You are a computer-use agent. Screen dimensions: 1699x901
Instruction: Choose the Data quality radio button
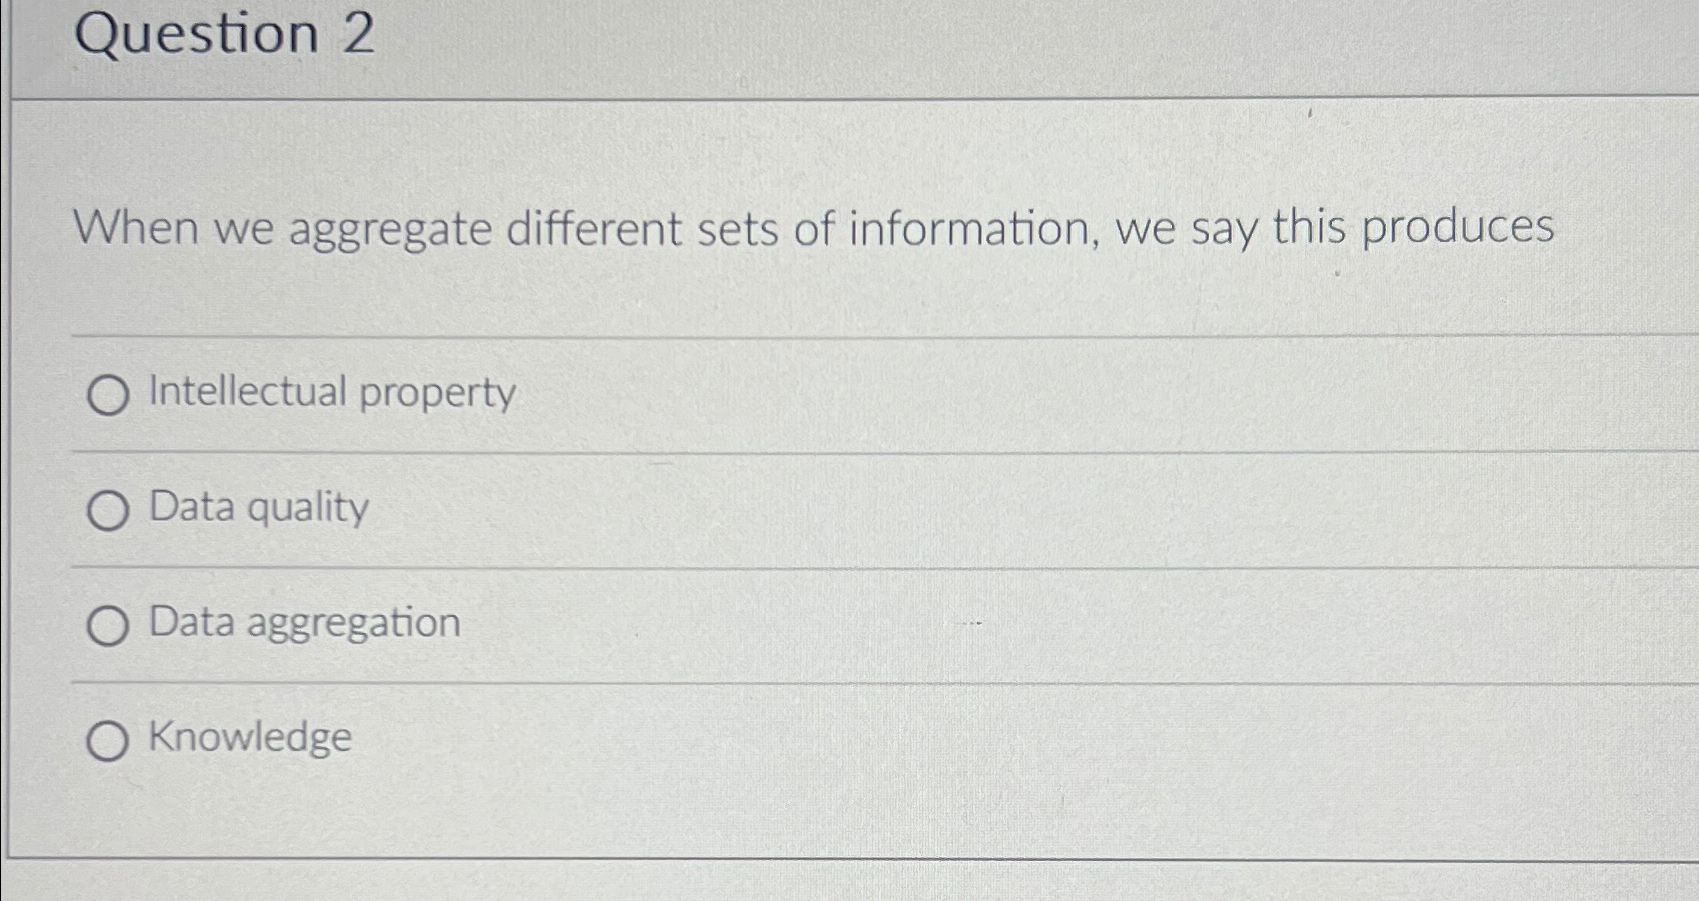[x=108, y=511]
